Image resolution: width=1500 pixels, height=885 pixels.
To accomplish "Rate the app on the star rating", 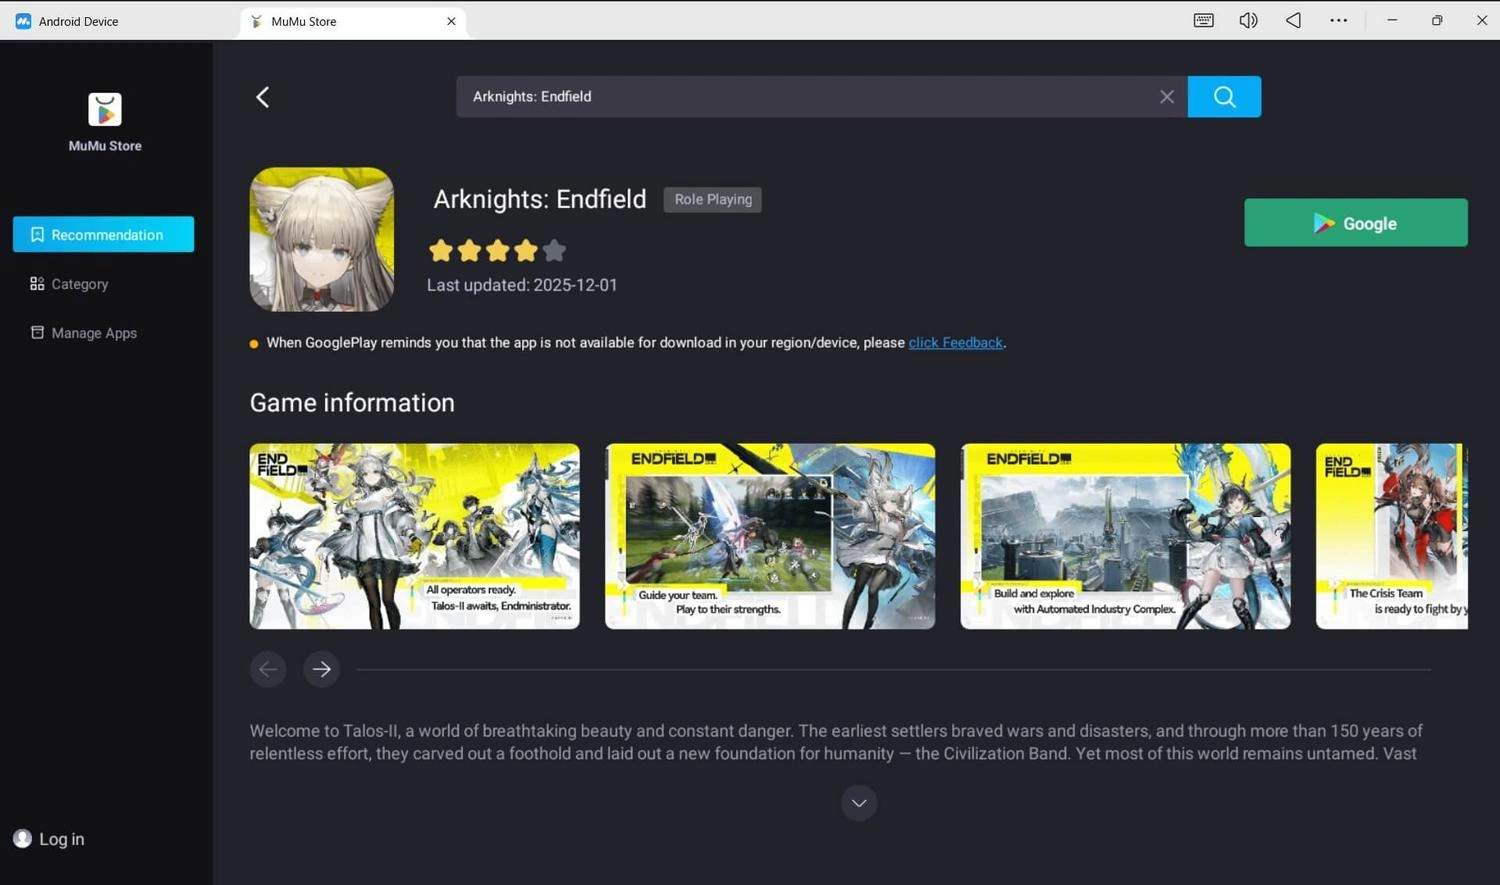I will [497, 250].
